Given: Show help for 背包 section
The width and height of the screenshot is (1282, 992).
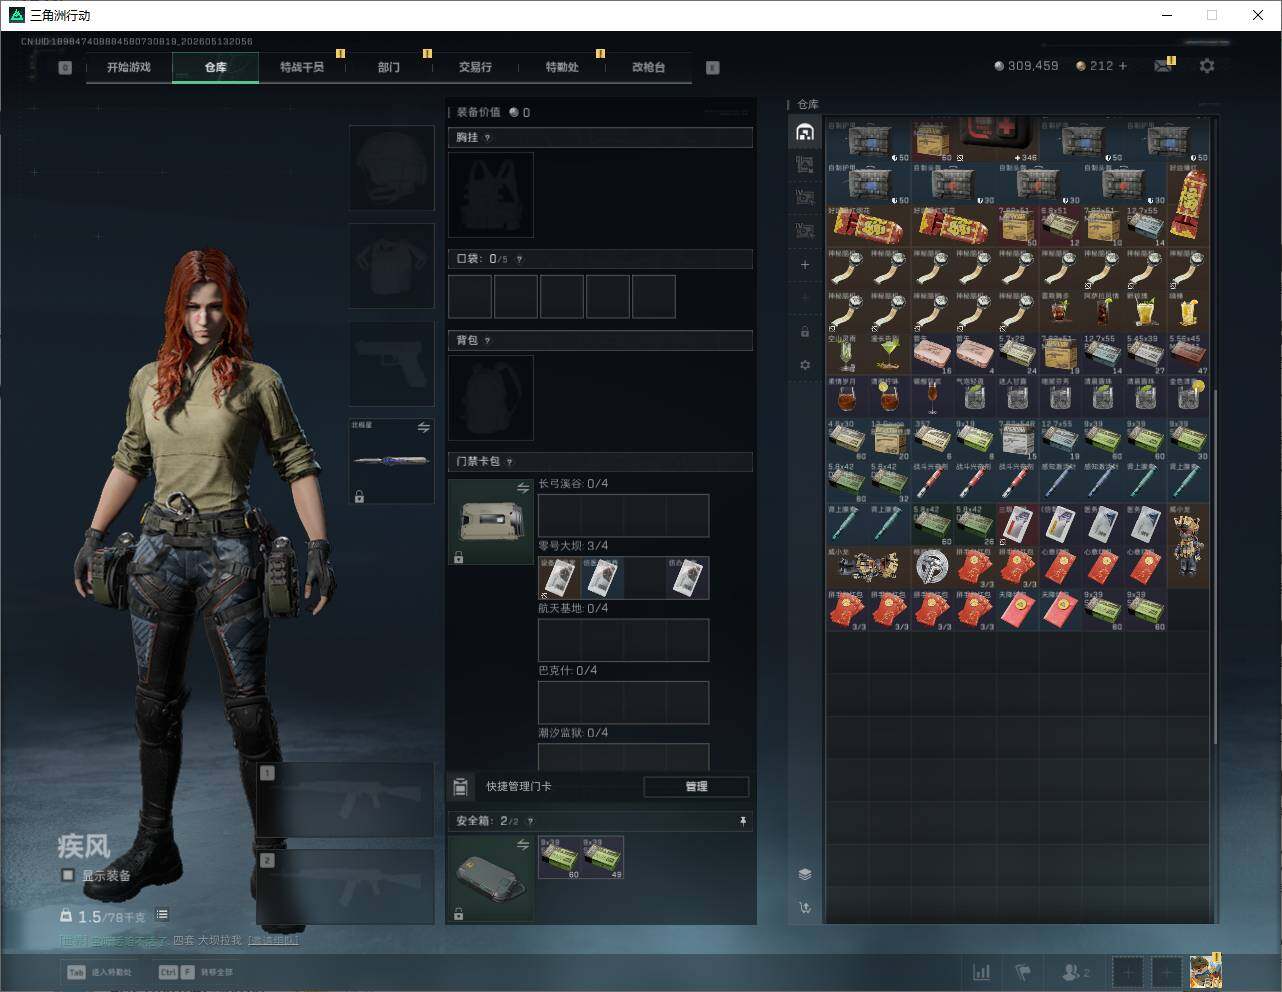Looking at the screenshot, I should (x=487, y=341).
